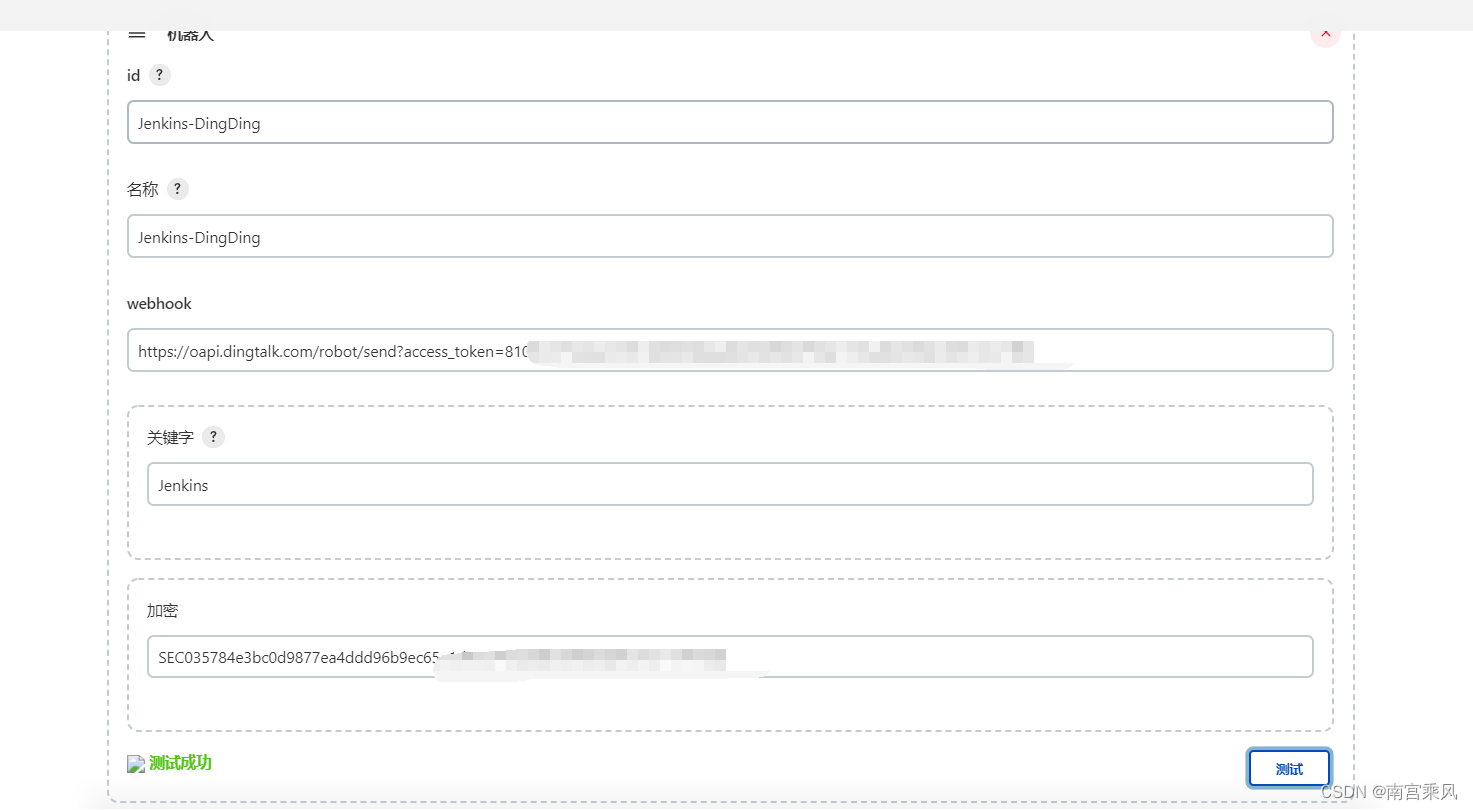Open help for the id field
This screenshot has width=1473, height=810.
[x=159, y=75]
